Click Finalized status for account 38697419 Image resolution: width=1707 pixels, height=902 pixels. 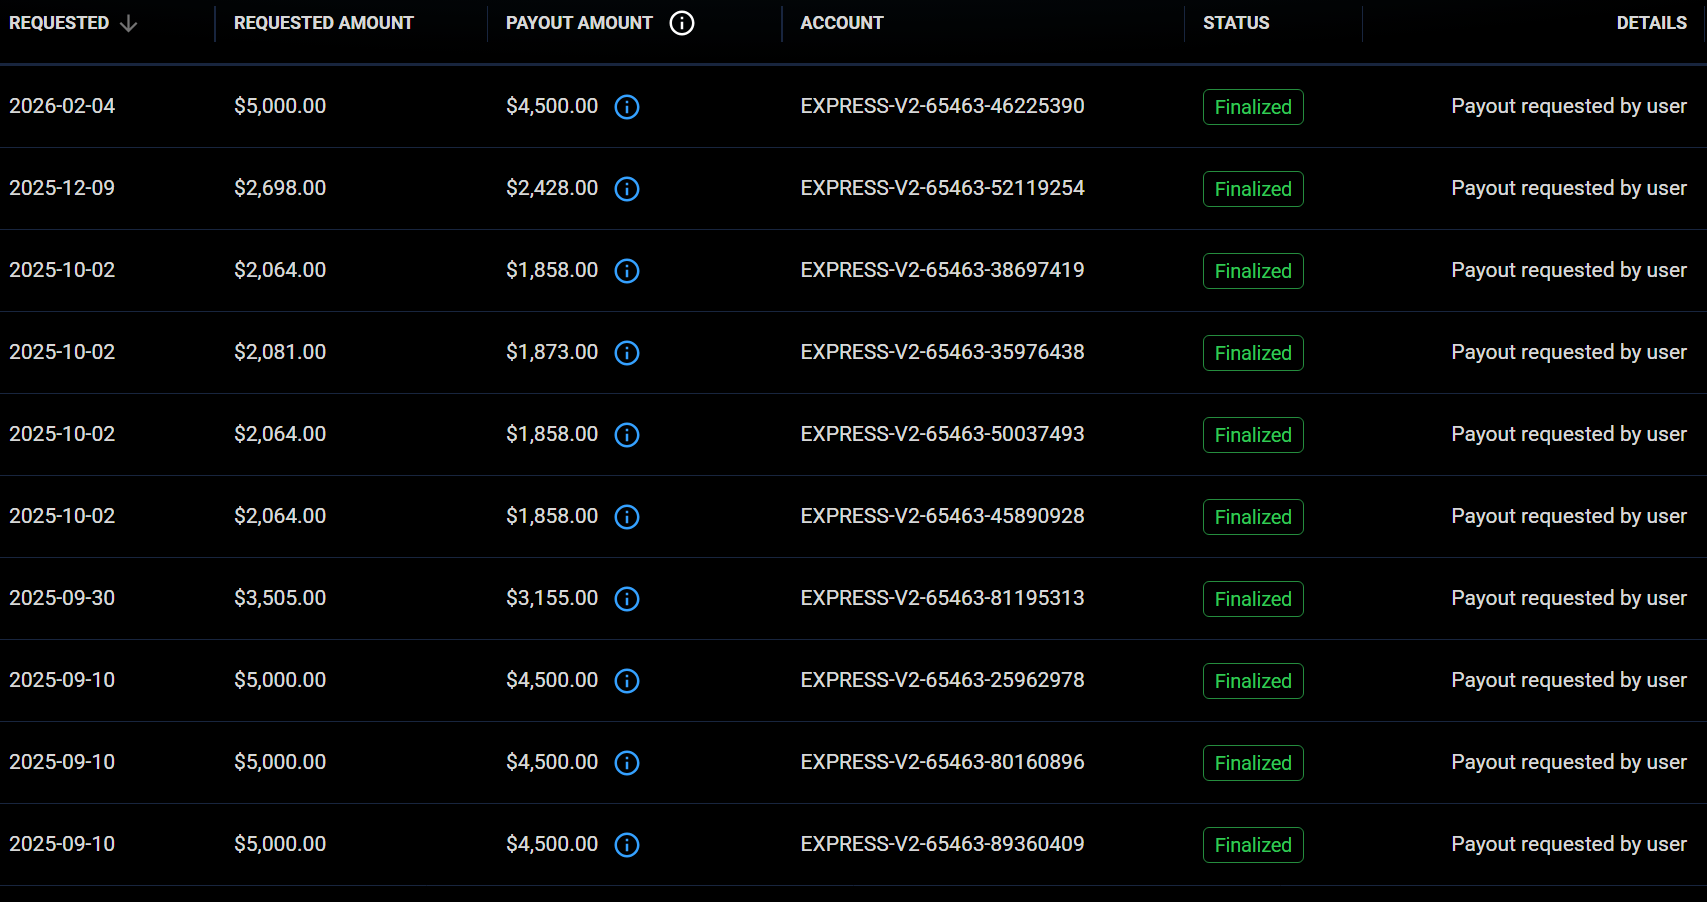pyautogui.click(x=1253, y=271)
